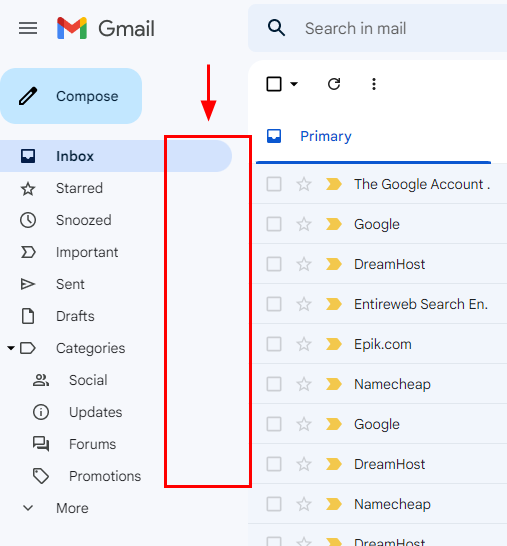Viewport: 507px width, 546px height.
Task: Click the Promotions tag icon
Action: pos(41,476)
